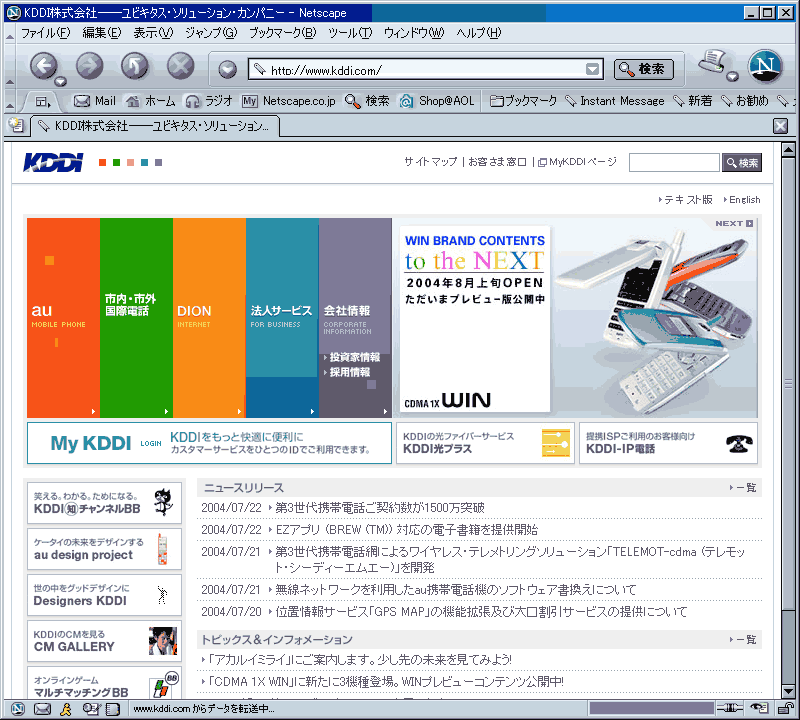Click the My KDDI LOGIN banner
Image resolution: width=800 pixels, height=720 pixels.
tap(209, 443)
